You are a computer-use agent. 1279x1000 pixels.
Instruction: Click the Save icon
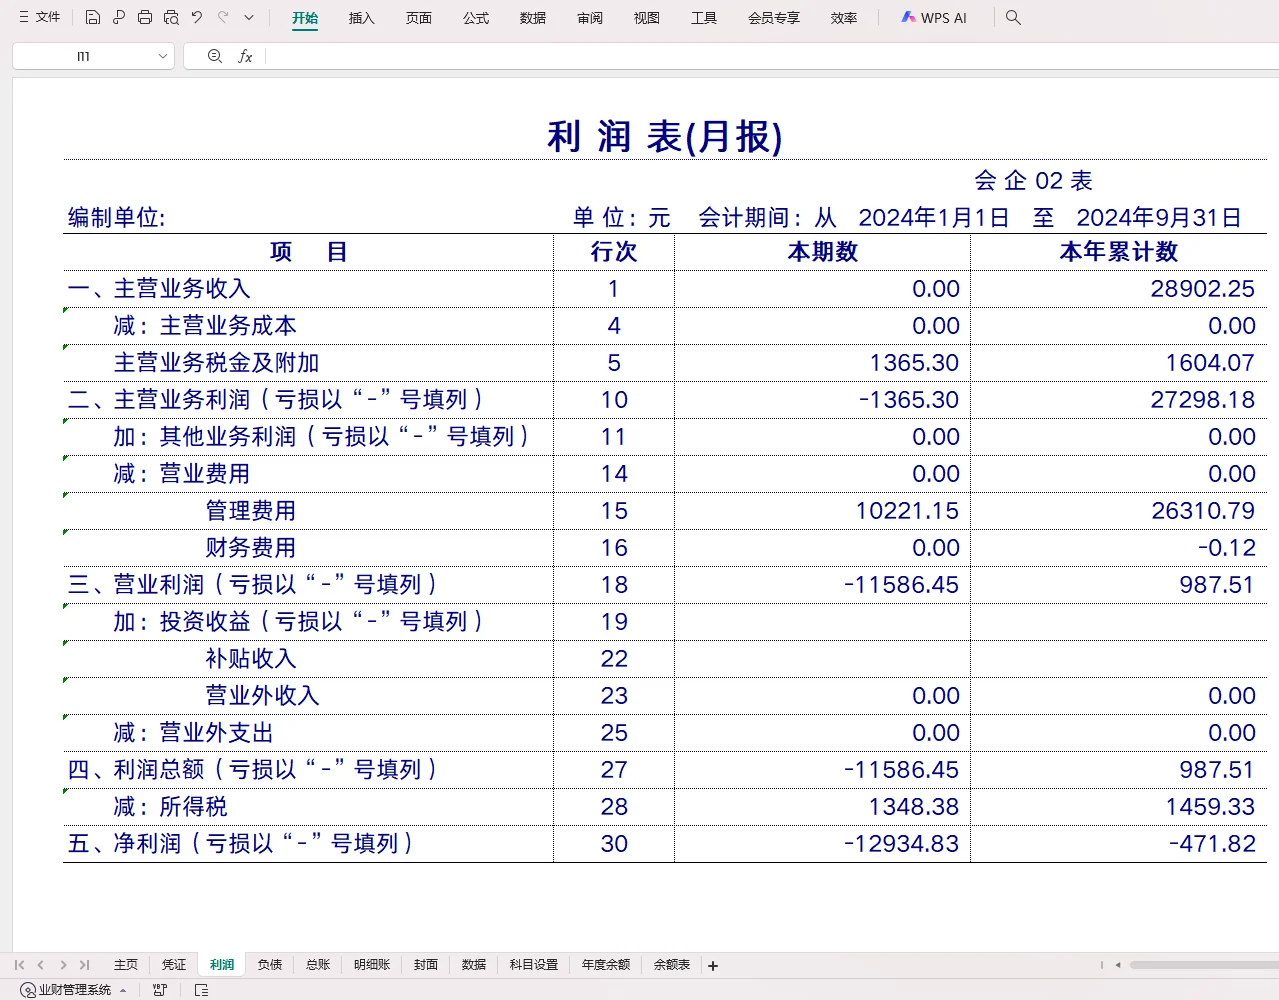[93, 16]
